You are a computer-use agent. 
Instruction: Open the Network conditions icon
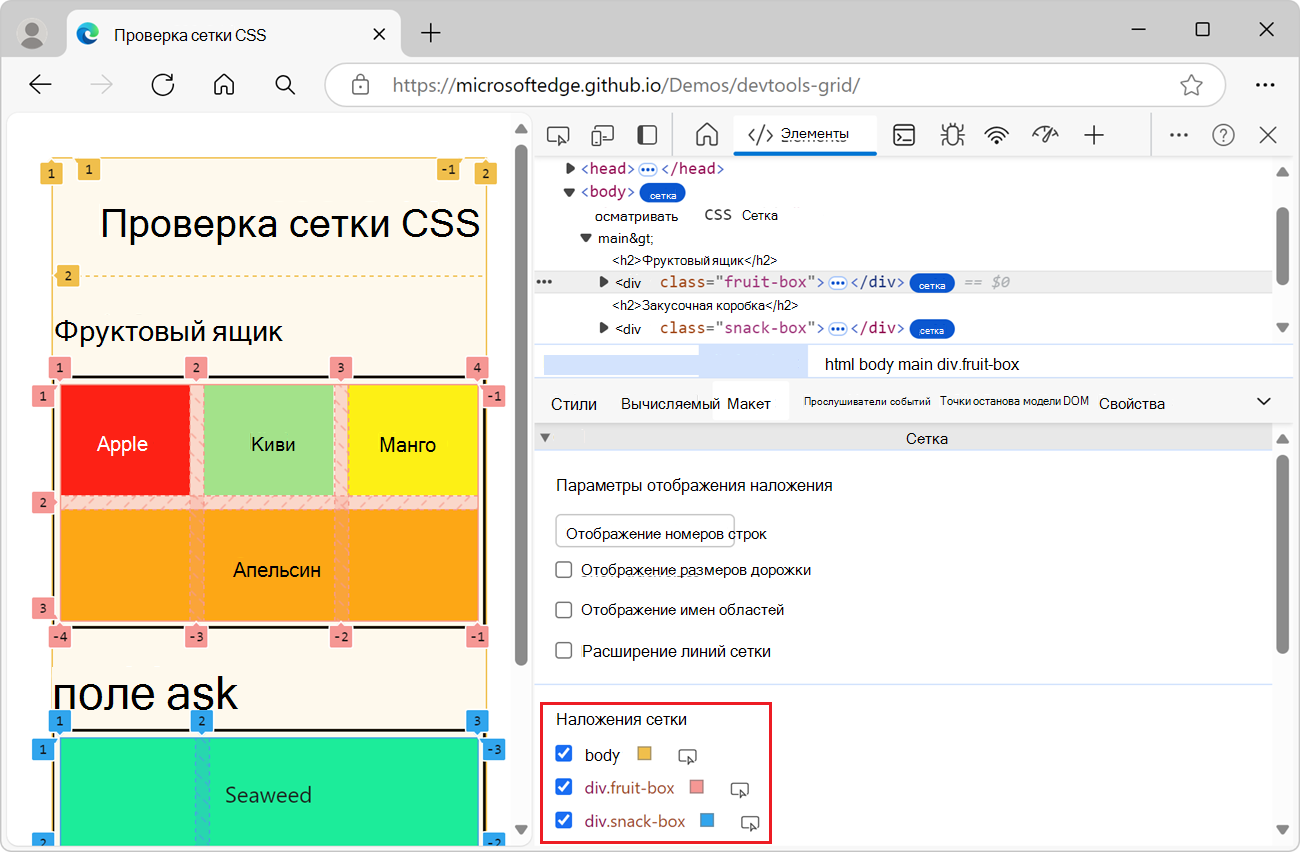[997, 134]
